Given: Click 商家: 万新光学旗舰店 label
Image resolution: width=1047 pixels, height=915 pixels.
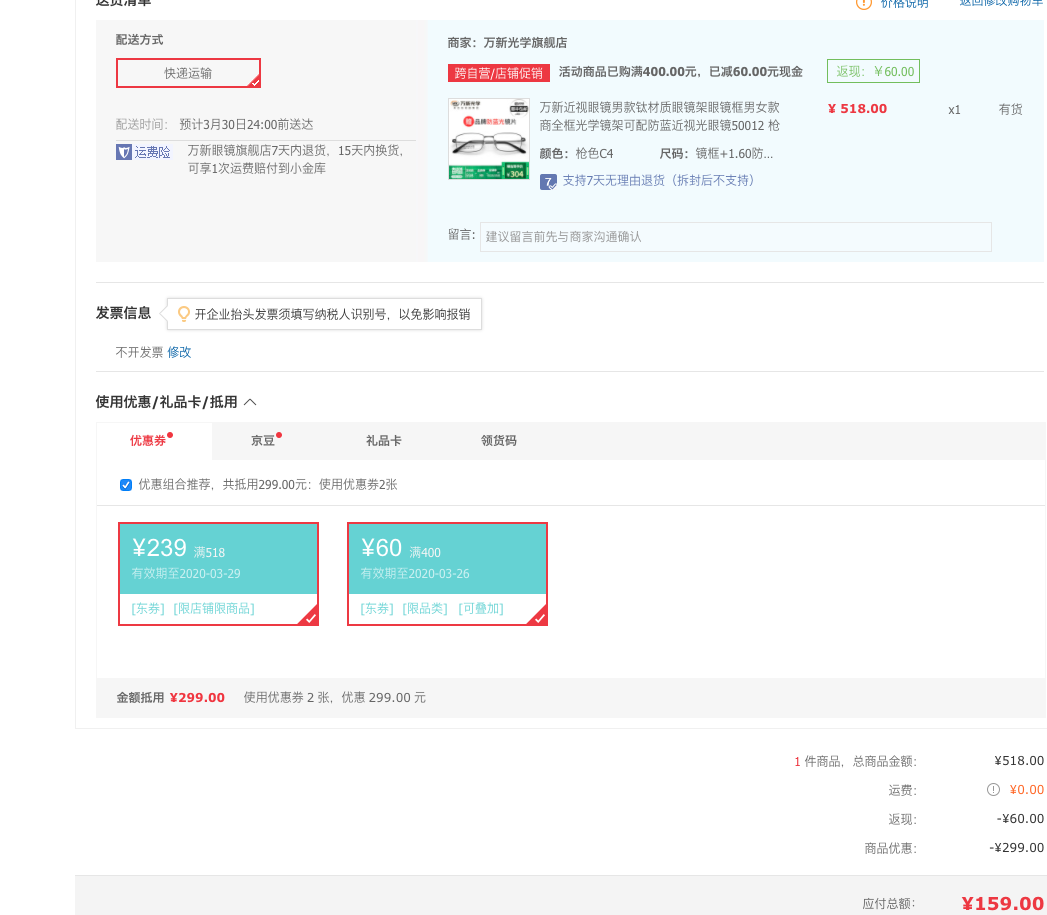Looking at the screenshot, I should click(507, 43).
